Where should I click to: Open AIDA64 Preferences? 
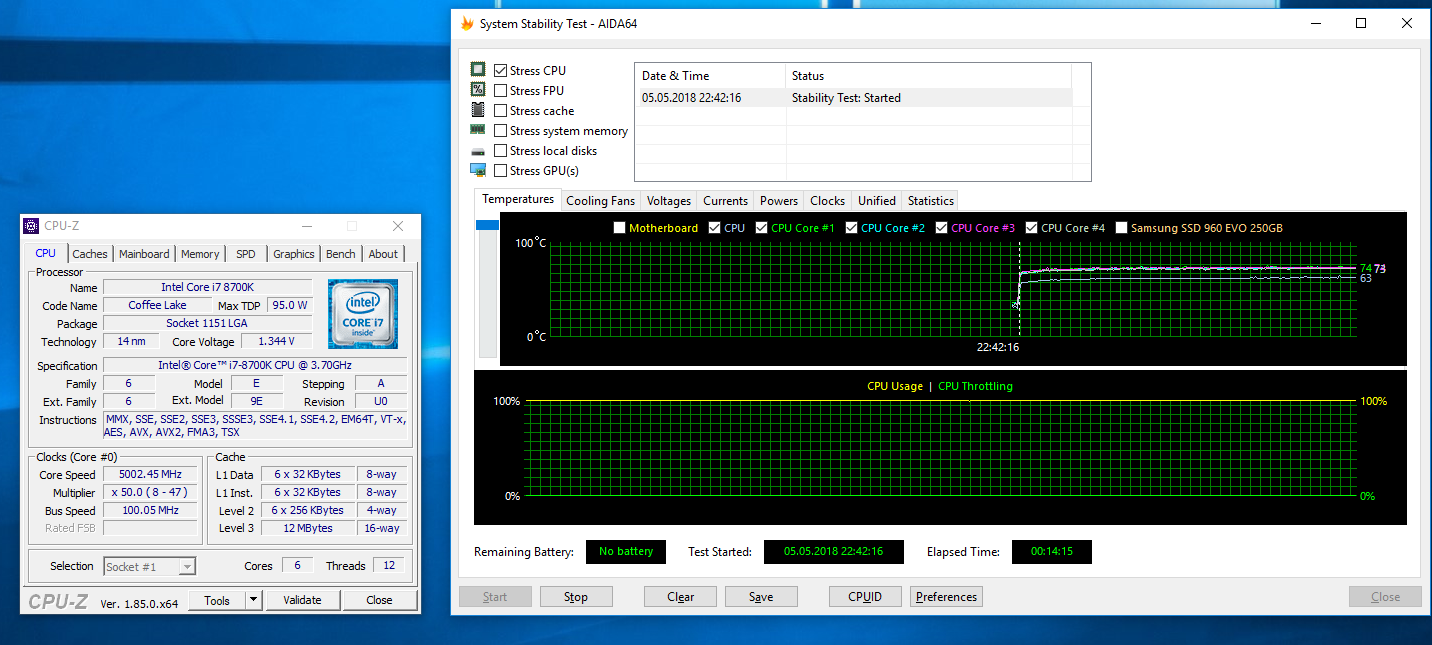pos(946,597)
